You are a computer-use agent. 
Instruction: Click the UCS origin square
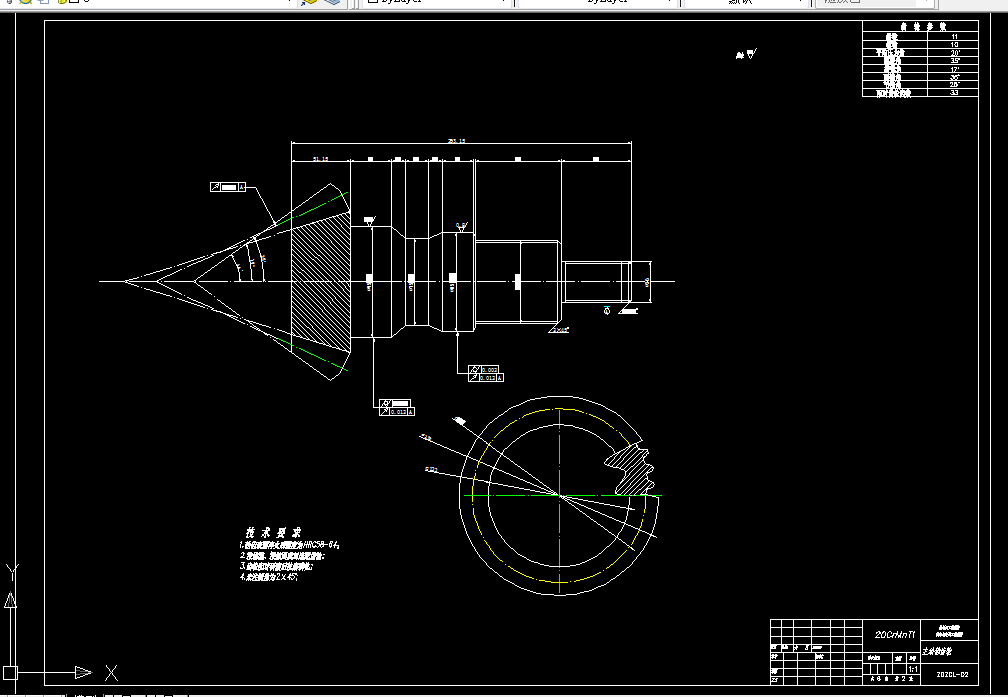point(10,673)
